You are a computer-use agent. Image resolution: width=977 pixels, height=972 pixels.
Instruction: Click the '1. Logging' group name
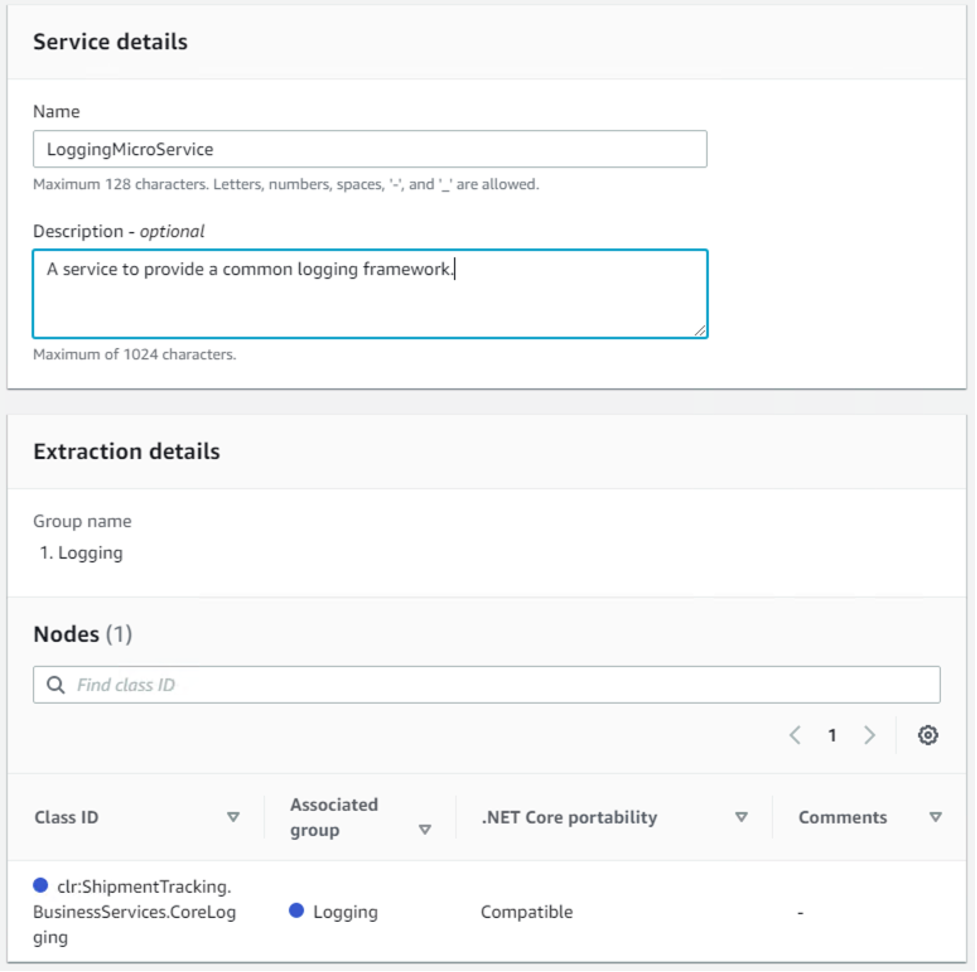pyautogui.click(x=81, y=553)
